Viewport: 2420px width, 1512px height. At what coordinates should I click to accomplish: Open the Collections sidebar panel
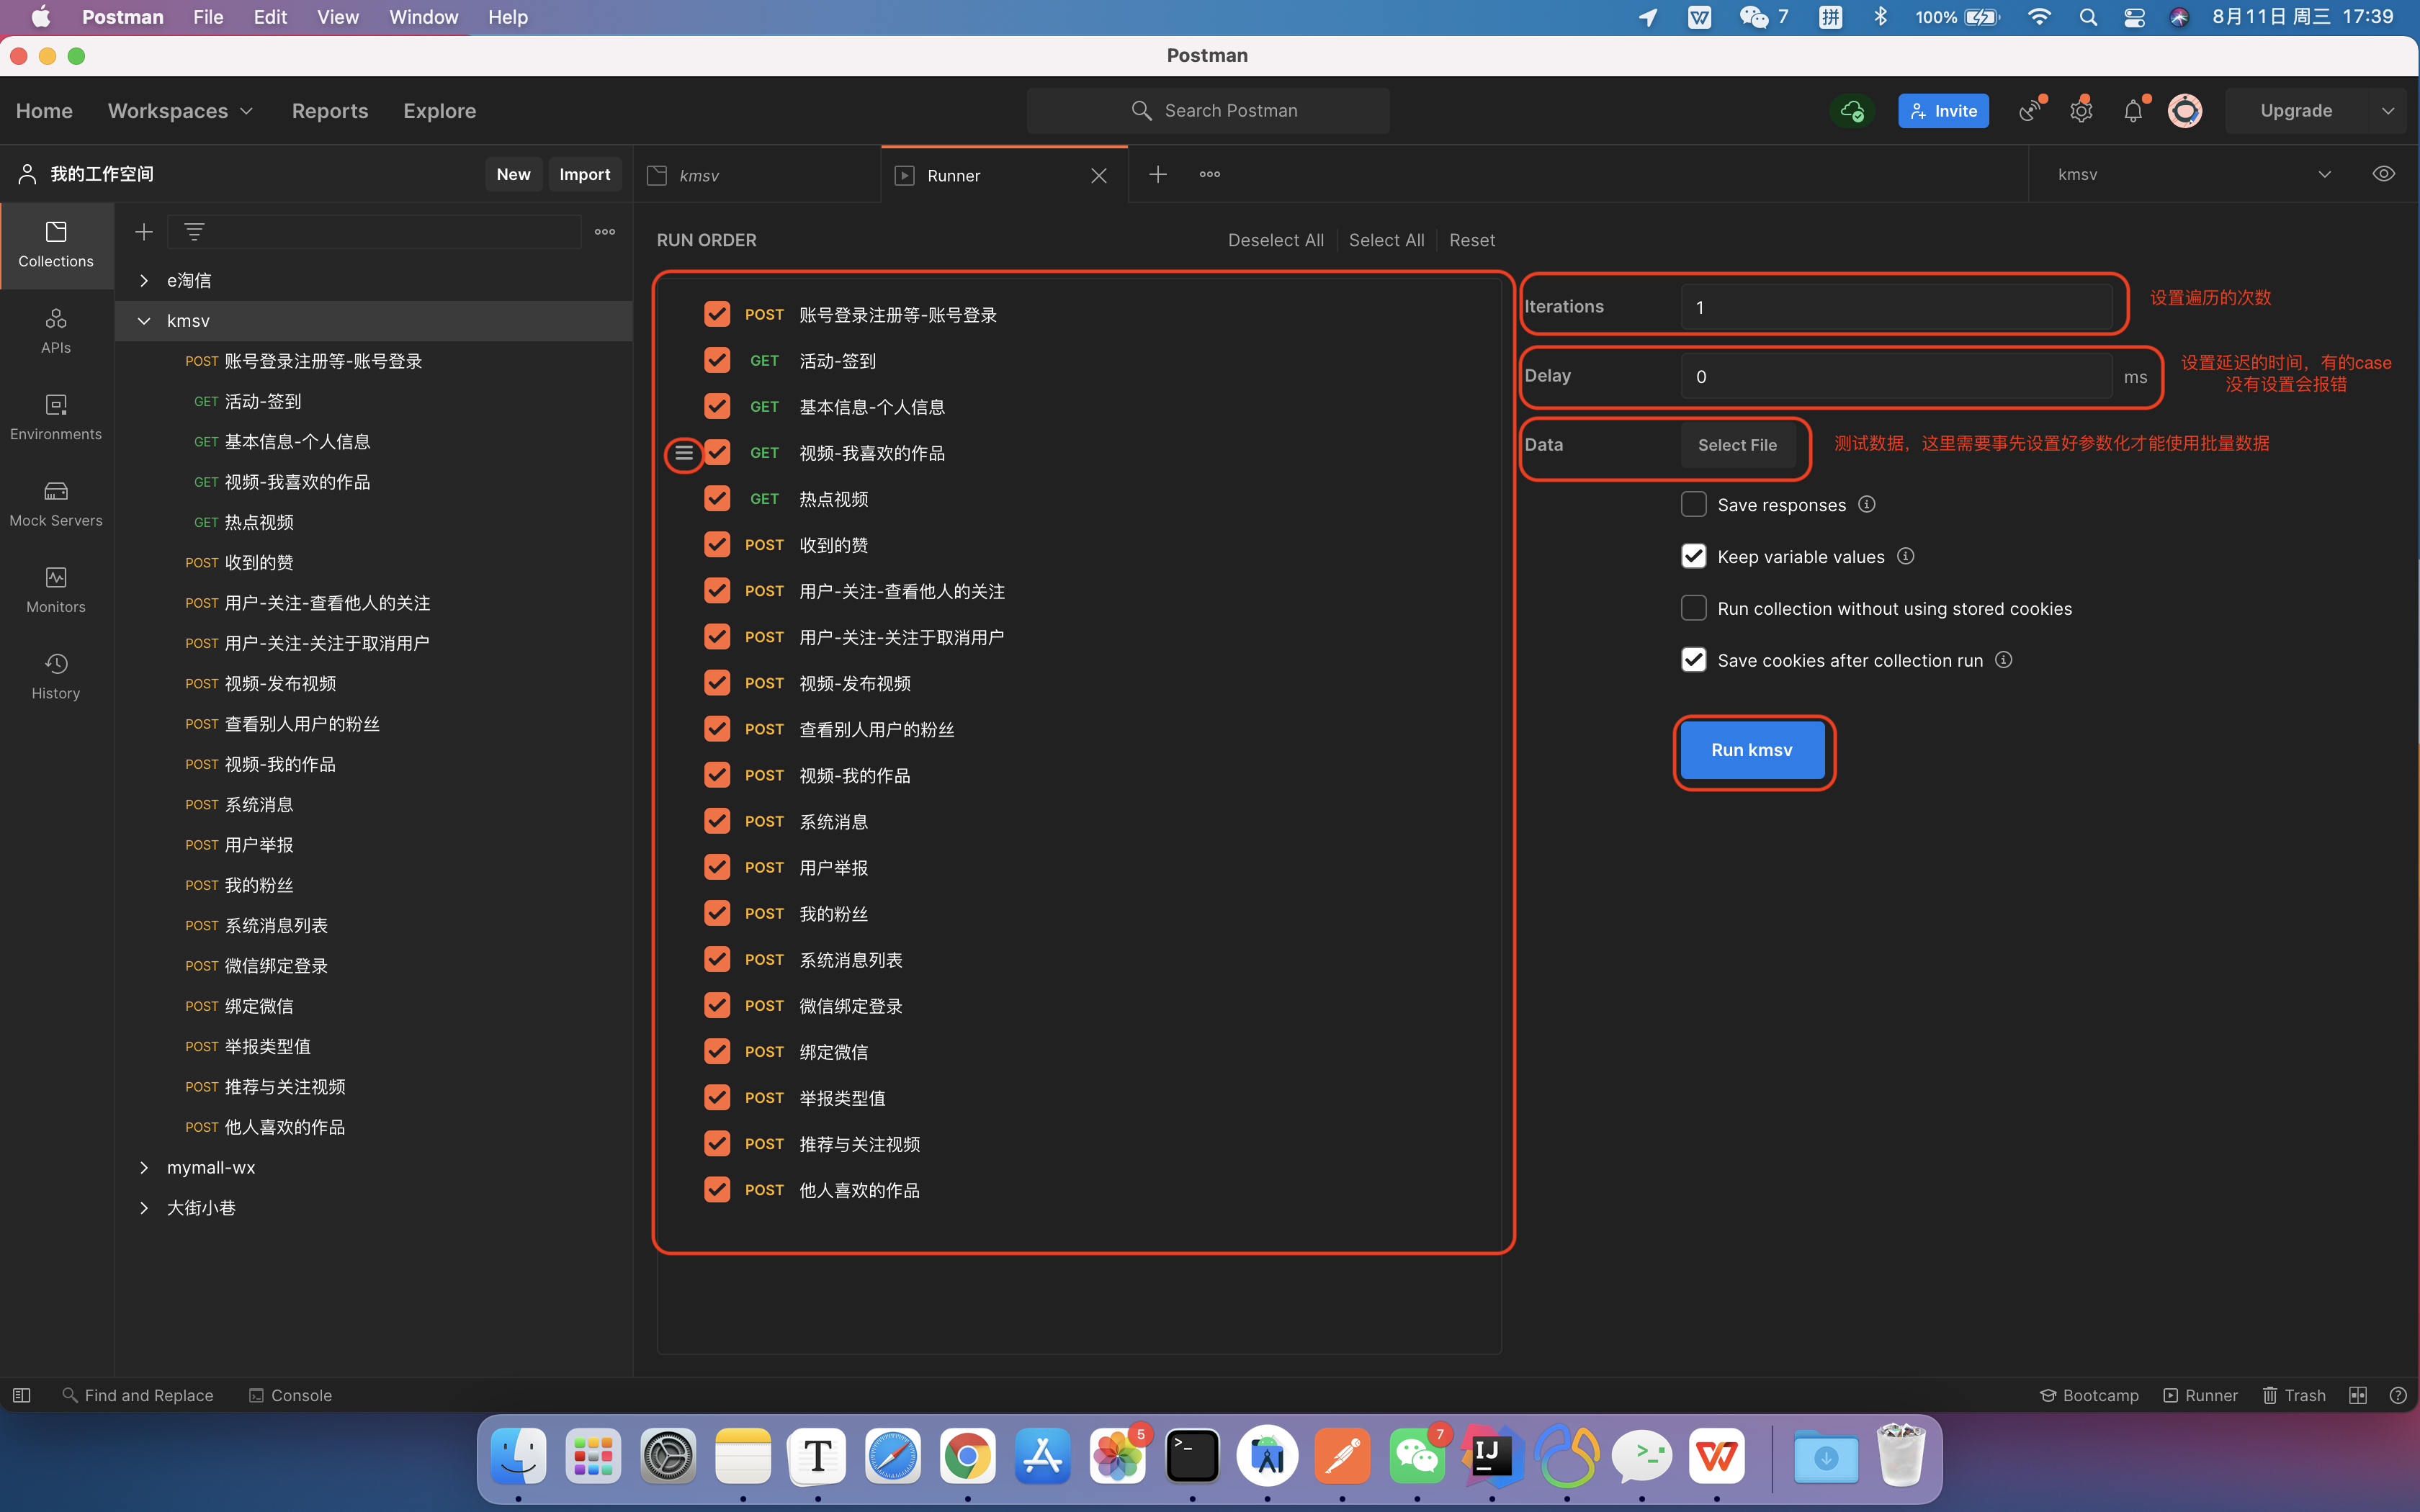56,244
